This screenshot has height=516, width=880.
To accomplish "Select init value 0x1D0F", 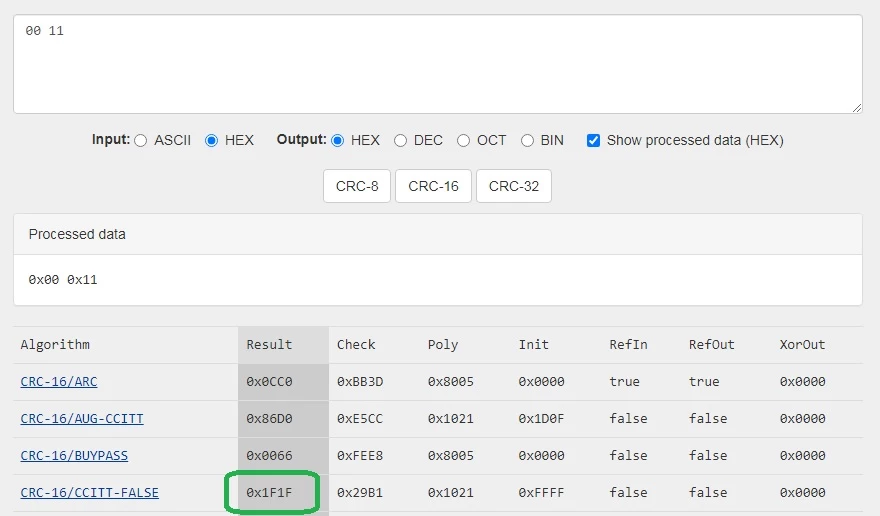I will click(542, 419).
